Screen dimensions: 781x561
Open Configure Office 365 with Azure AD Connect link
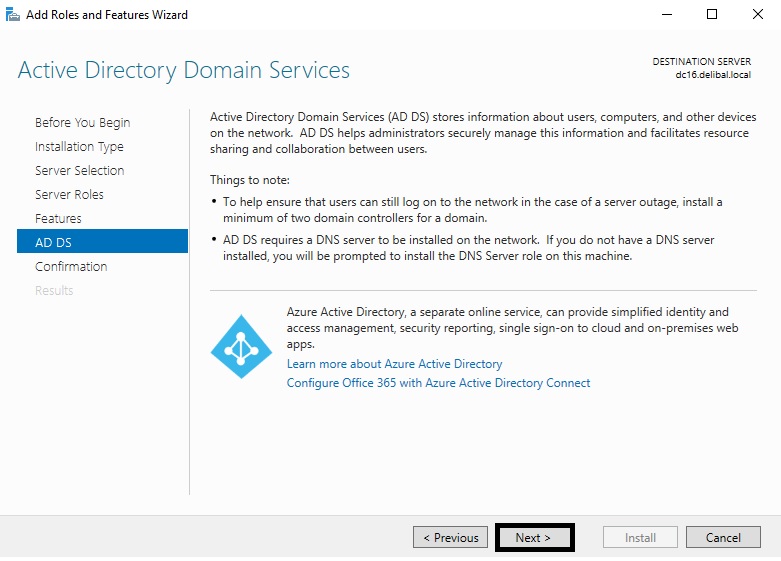438,383
